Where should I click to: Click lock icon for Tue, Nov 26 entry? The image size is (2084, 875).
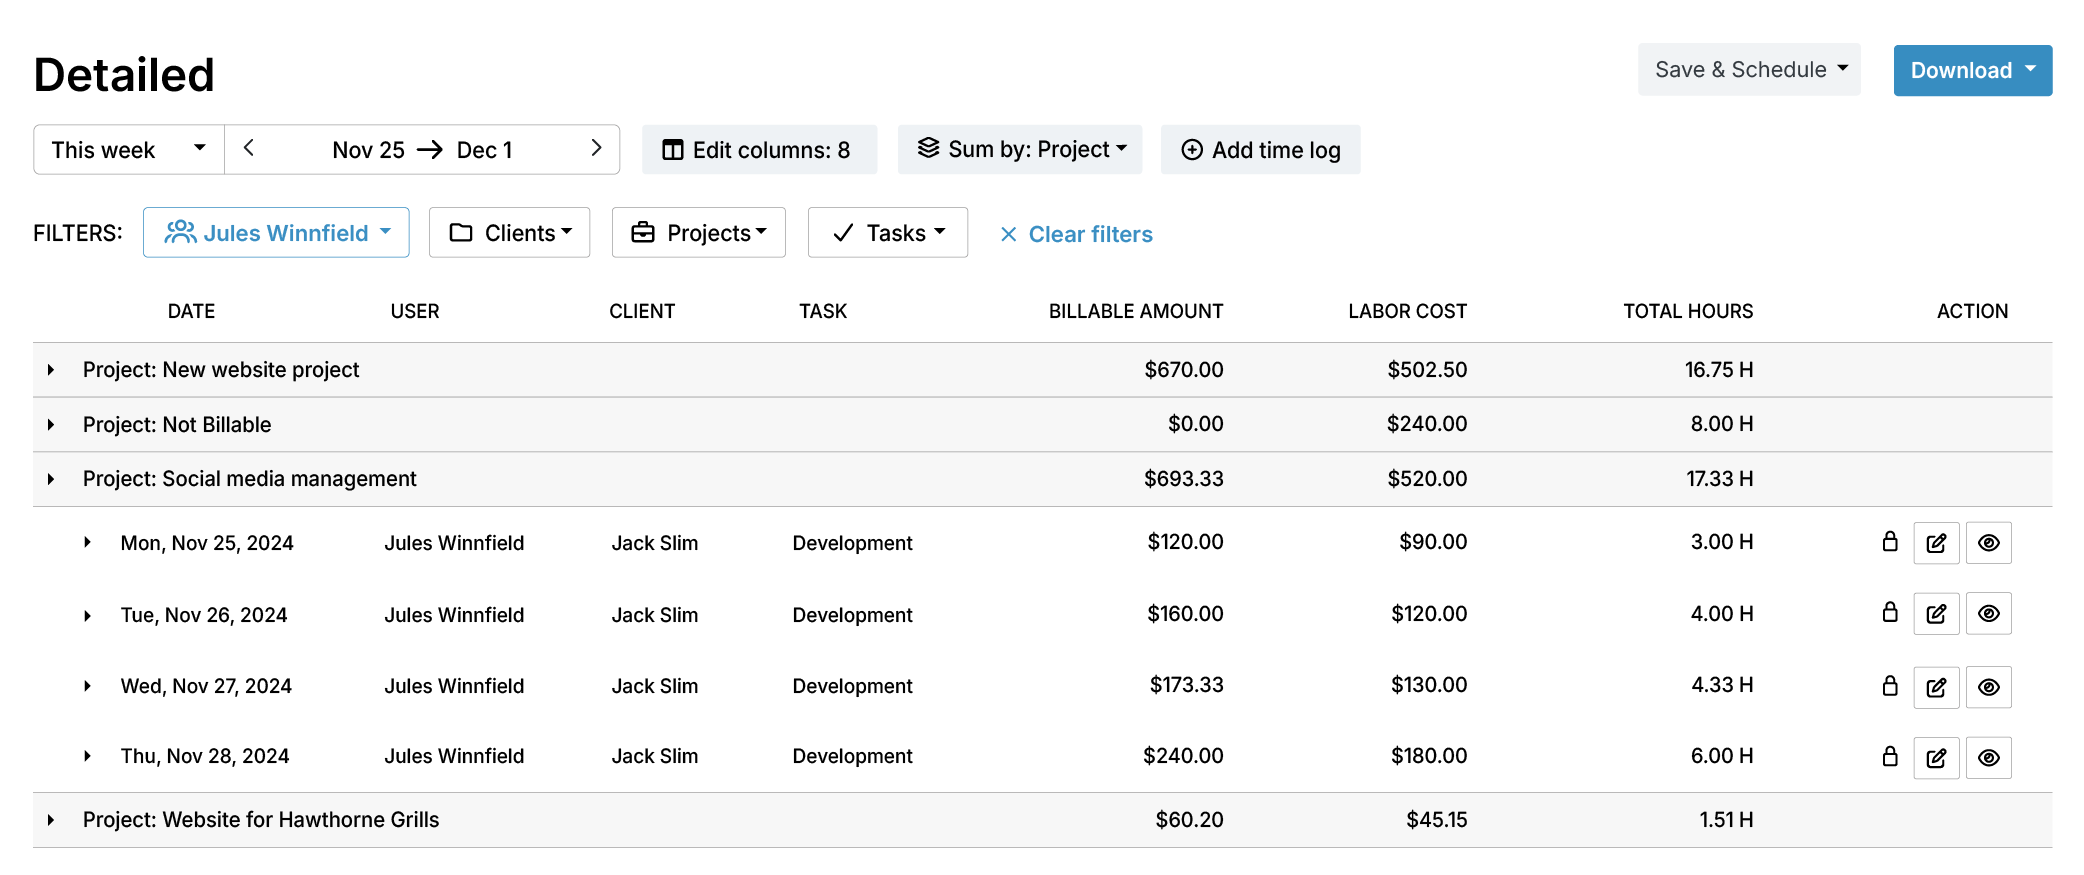coord(1889,612)
